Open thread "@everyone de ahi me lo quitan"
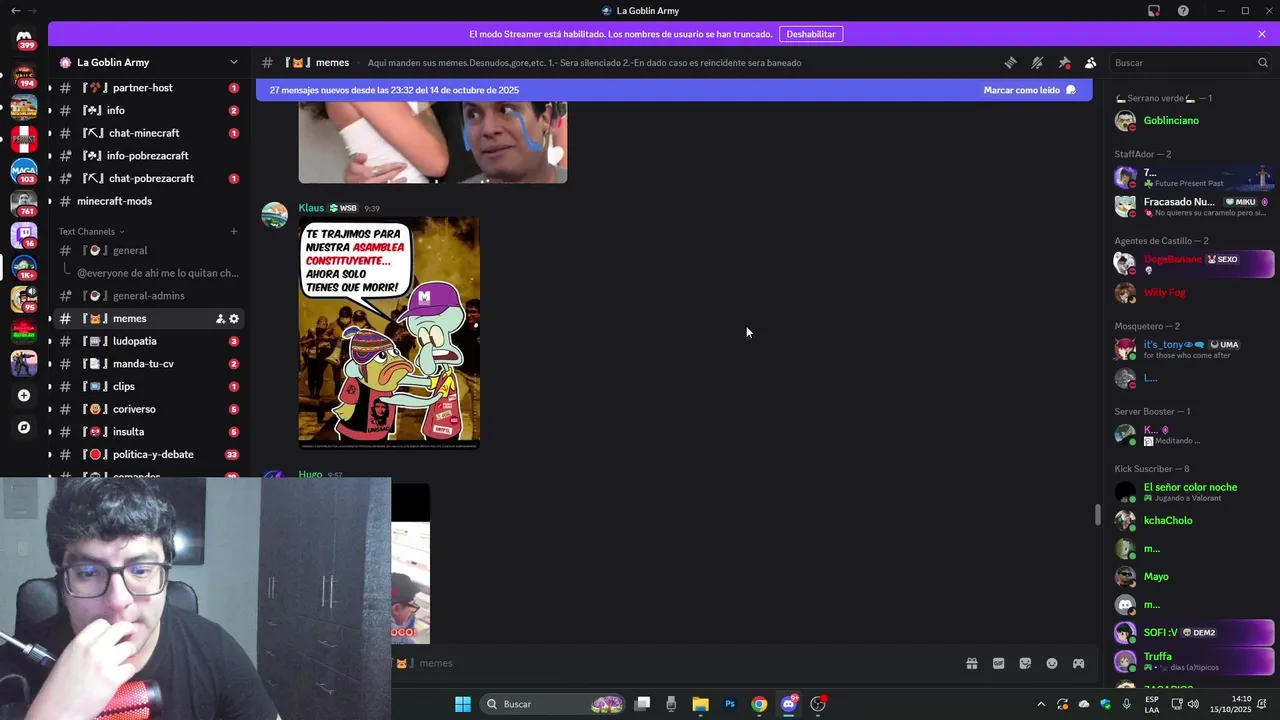Image resolution: width=1280 pixels, height=720 pixels. click(x=158, y=273)
